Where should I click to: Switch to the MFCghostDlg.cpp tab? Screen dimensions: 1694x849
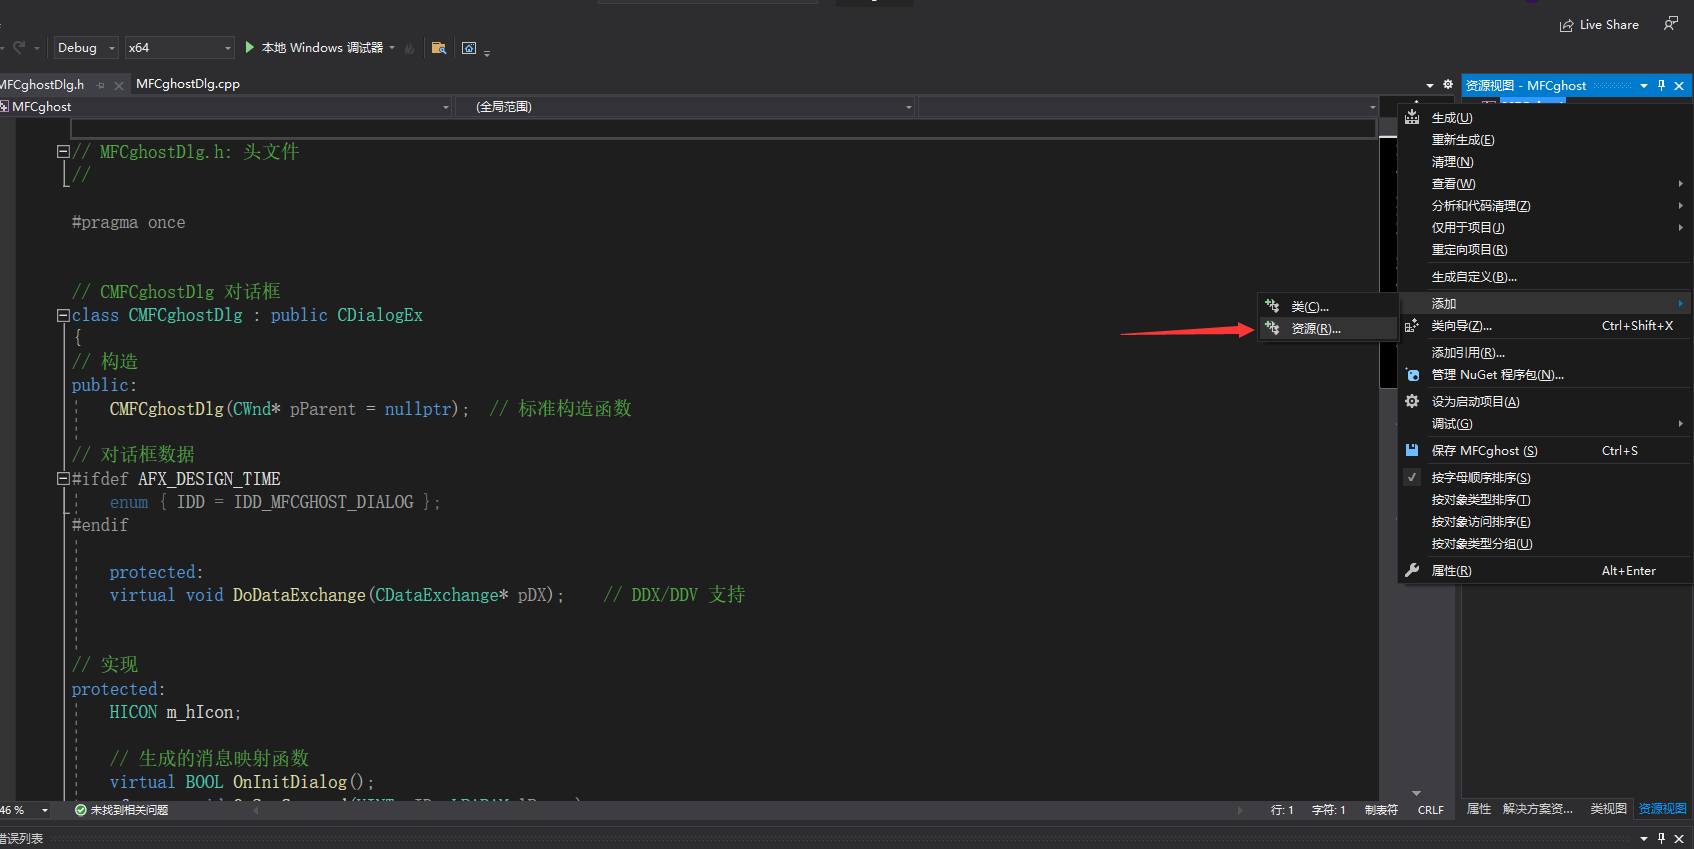pos(188,84)
